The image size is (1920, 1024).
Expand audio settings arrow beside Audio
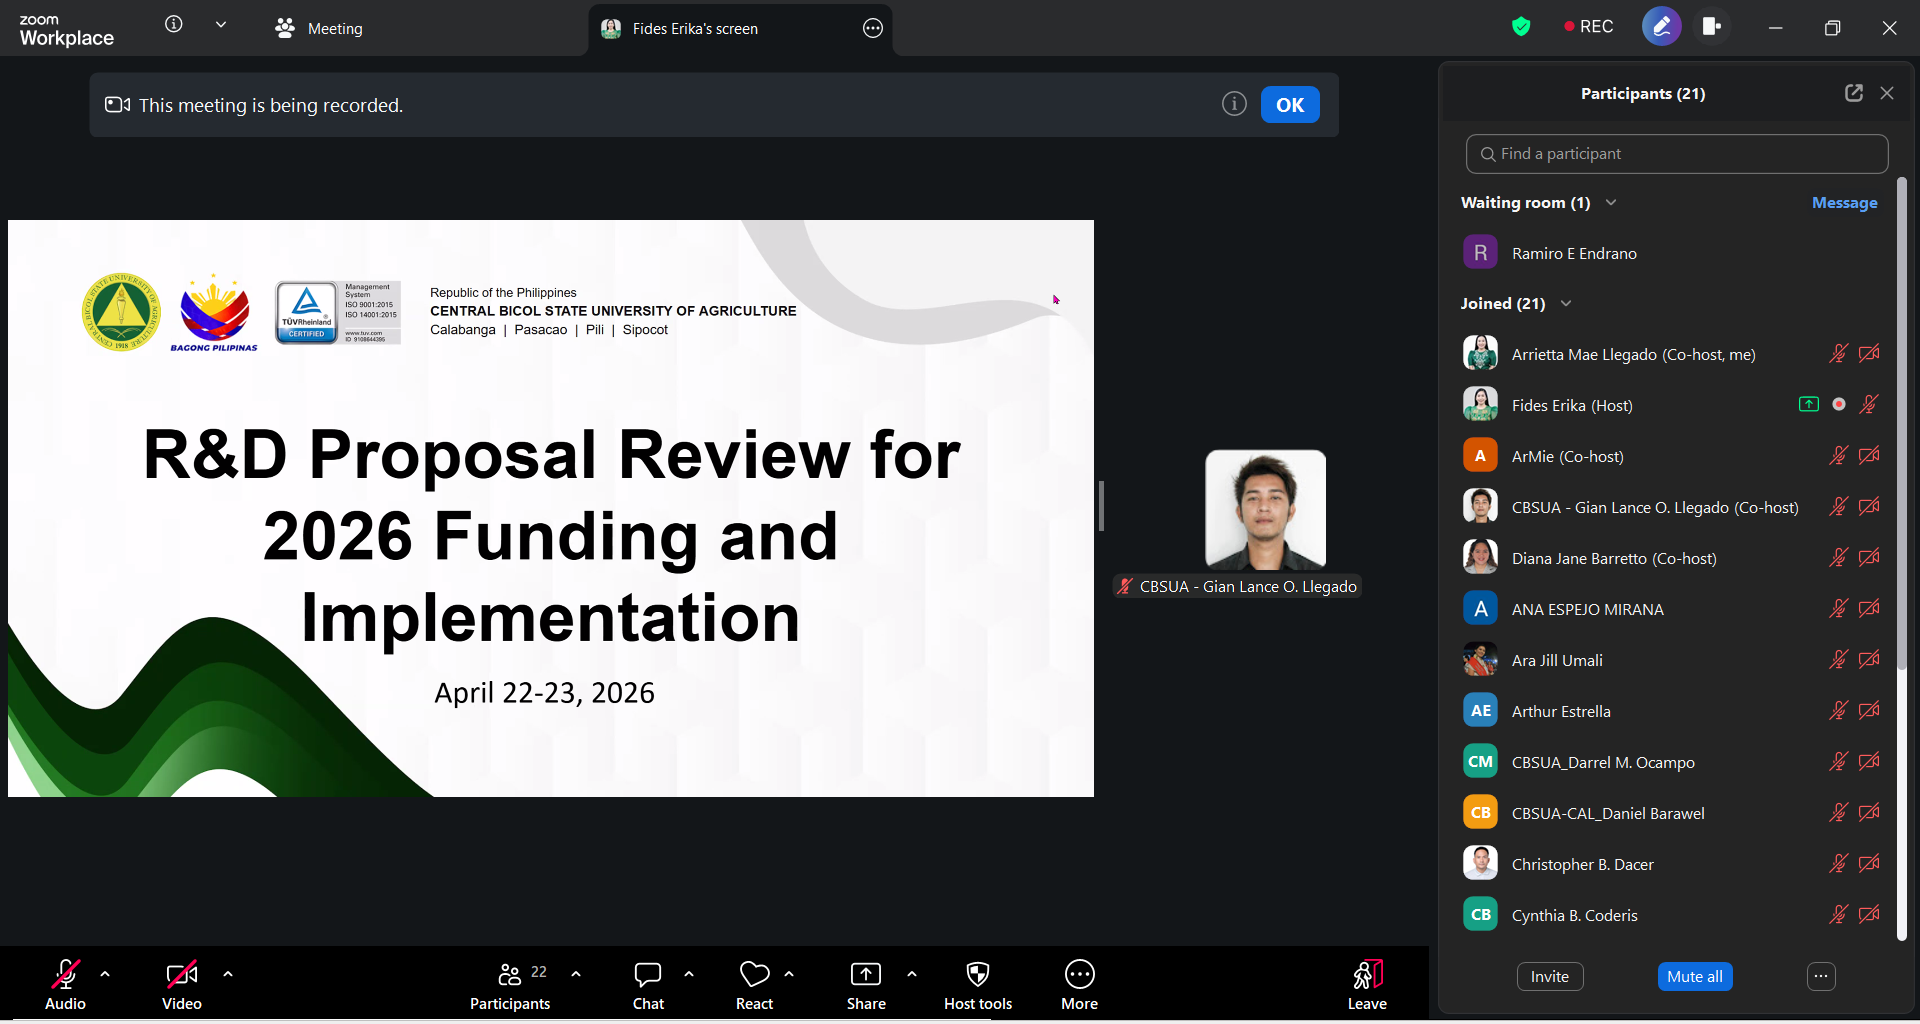[x=105, y=974]
